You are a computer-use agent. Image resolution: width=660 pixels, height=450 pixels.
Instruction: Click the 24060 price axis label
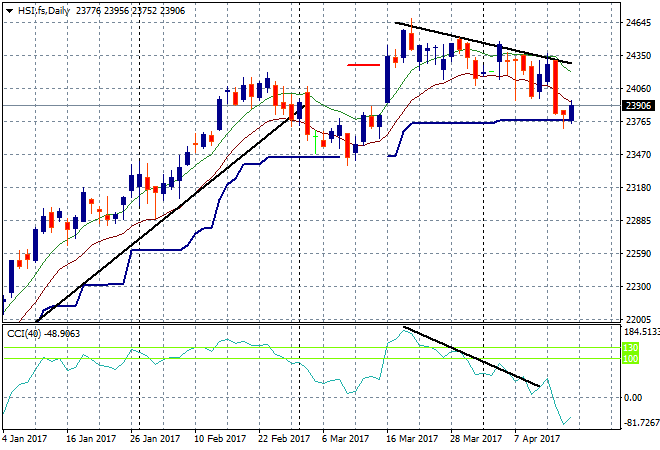pyautogui.click(x=639, y=89)
